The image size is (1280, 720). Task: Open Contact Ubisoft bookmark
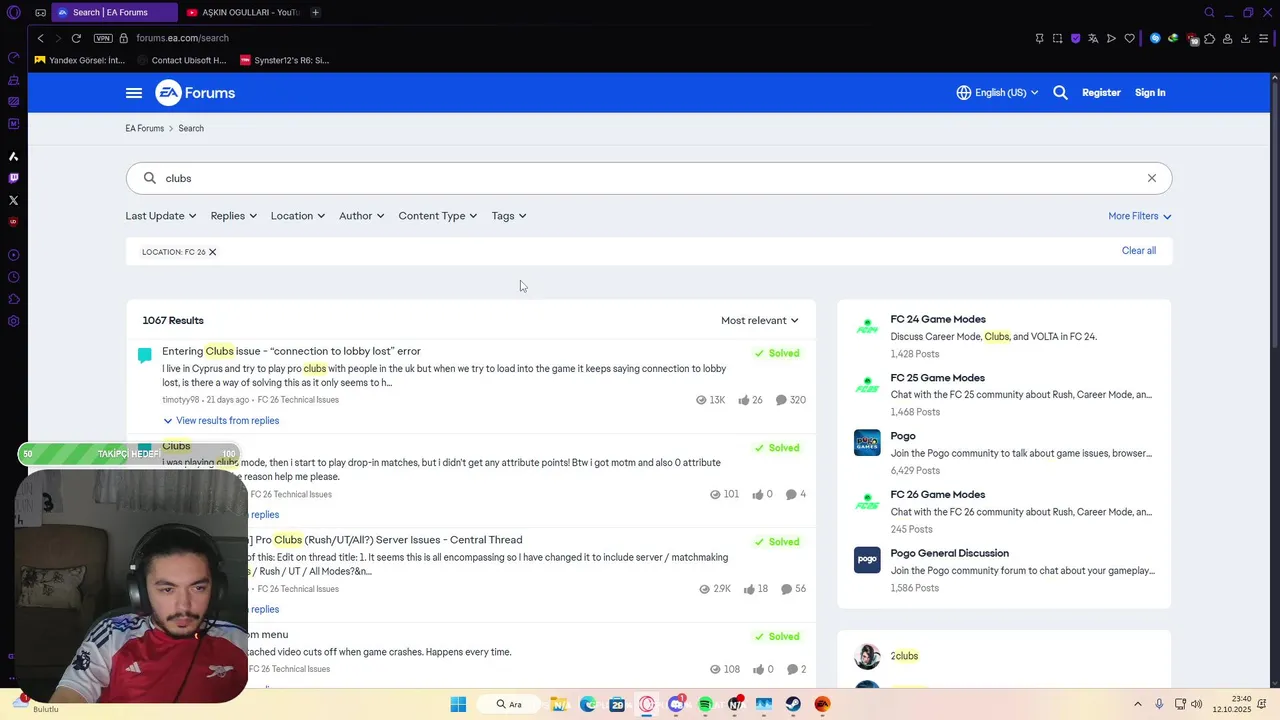(182, 60)
